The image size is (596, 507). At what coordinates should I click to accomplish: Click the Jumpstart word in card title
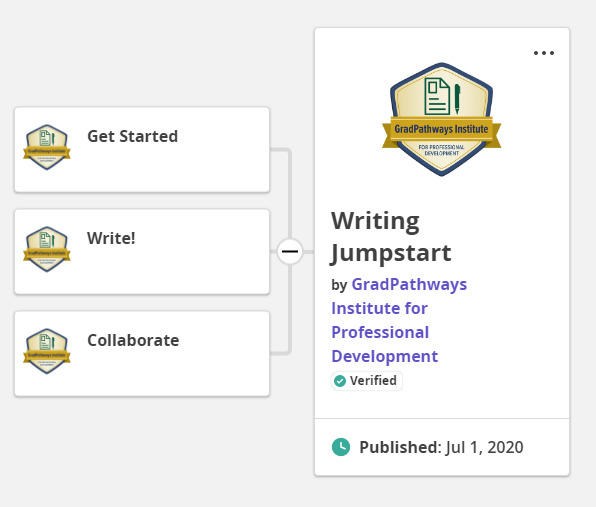pos(391,253)
